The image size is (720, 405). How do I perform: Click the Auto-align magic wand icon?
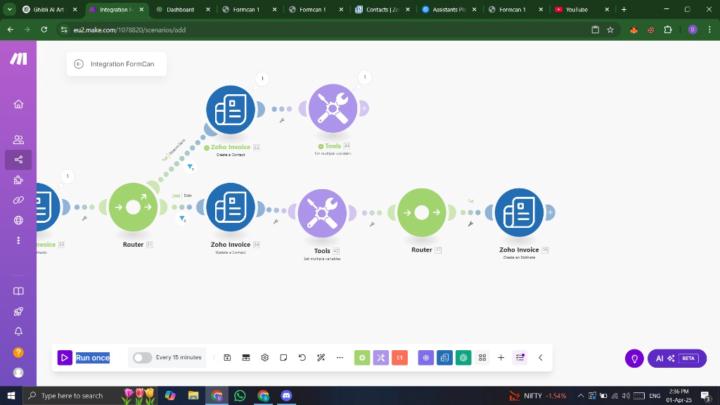(x=321, y=358)
